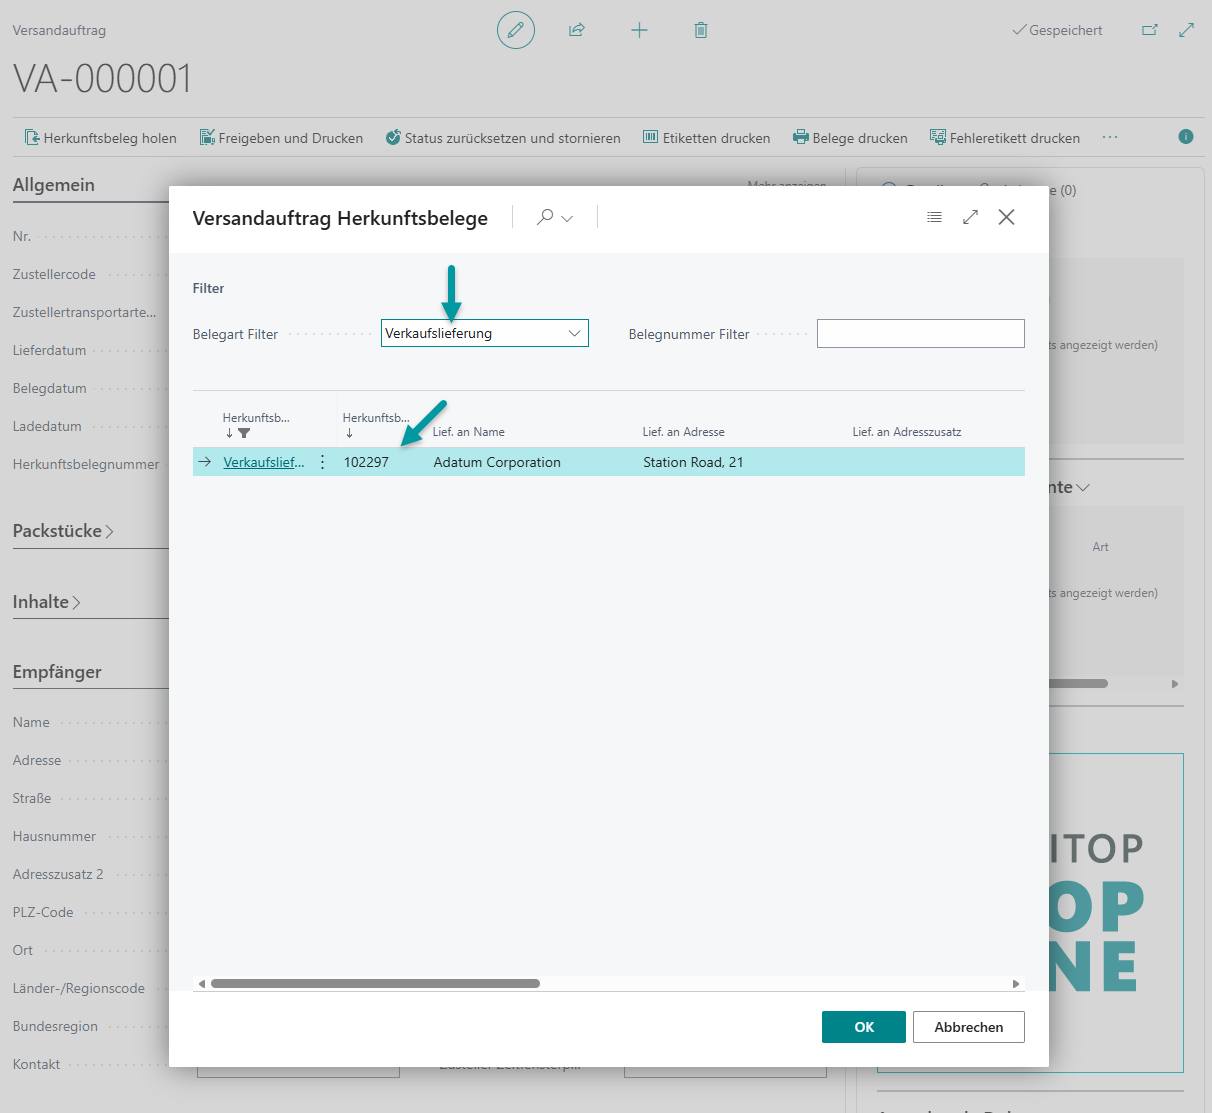Click Etiketten drucken action

point(706,138)
